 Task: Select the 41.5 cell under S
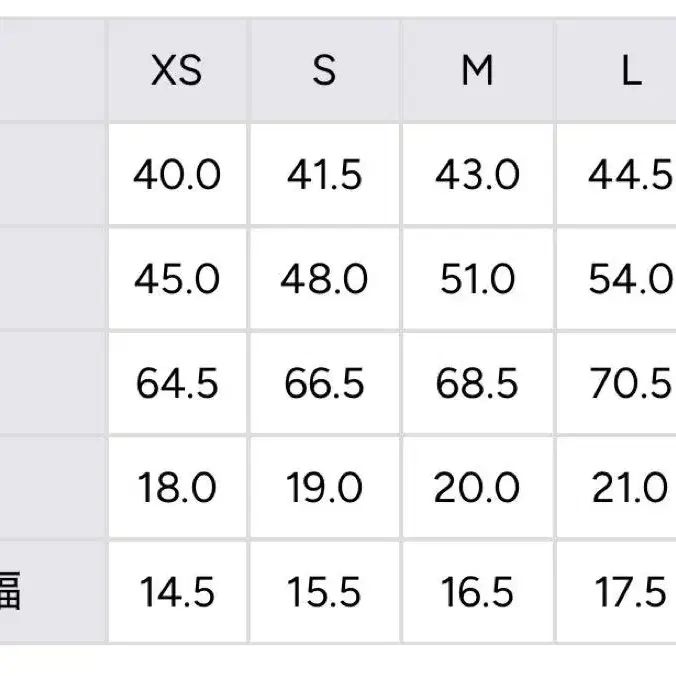coord(324,176)
